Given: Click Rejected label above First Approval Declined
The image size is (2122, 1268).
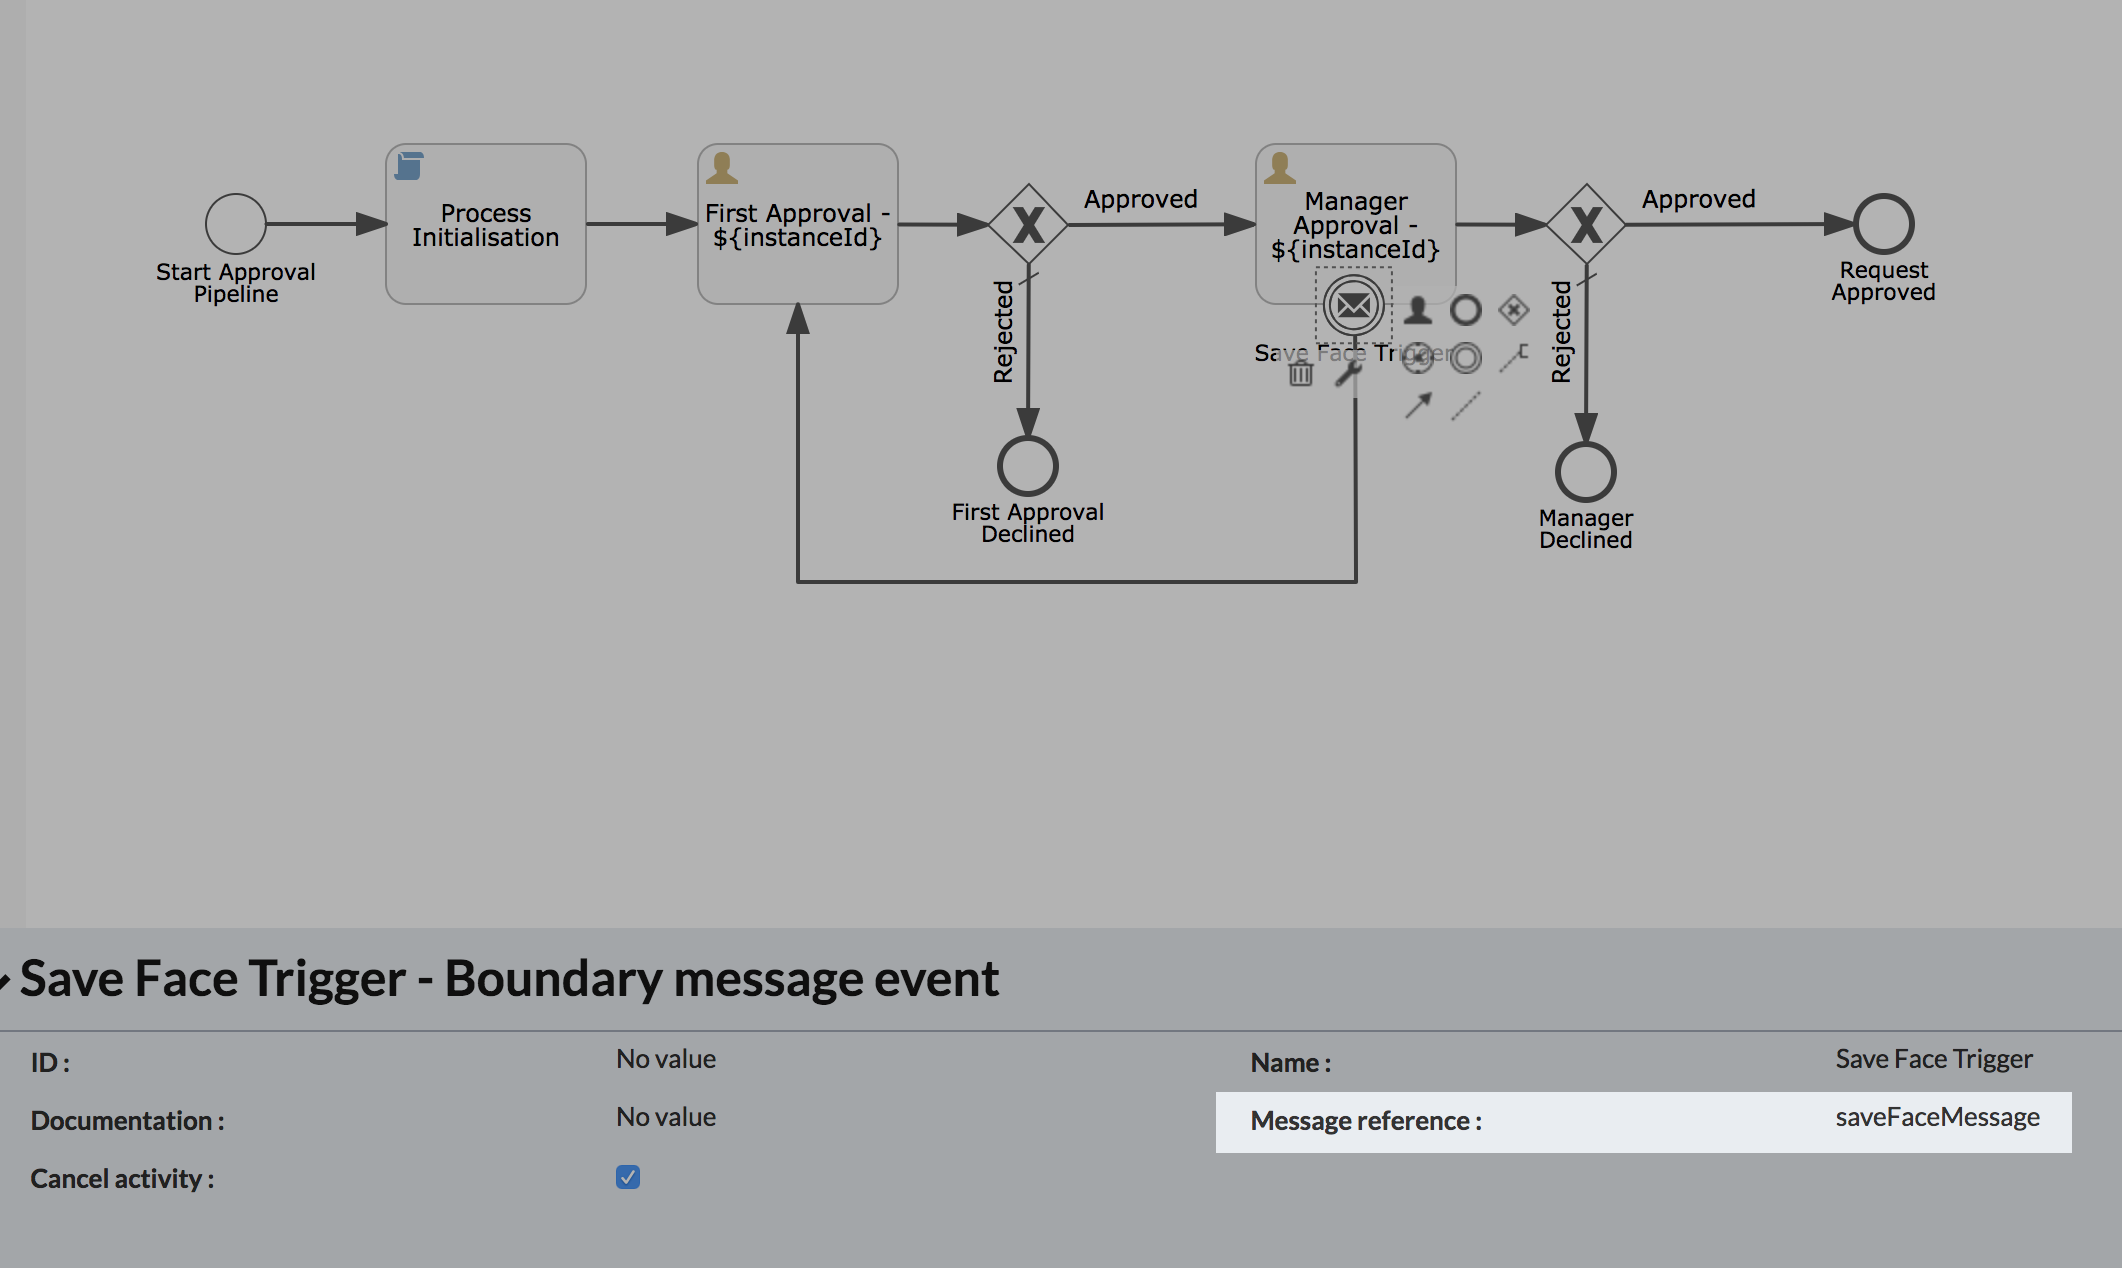Looking at the screenshot, I should (x=1003, y=331).
